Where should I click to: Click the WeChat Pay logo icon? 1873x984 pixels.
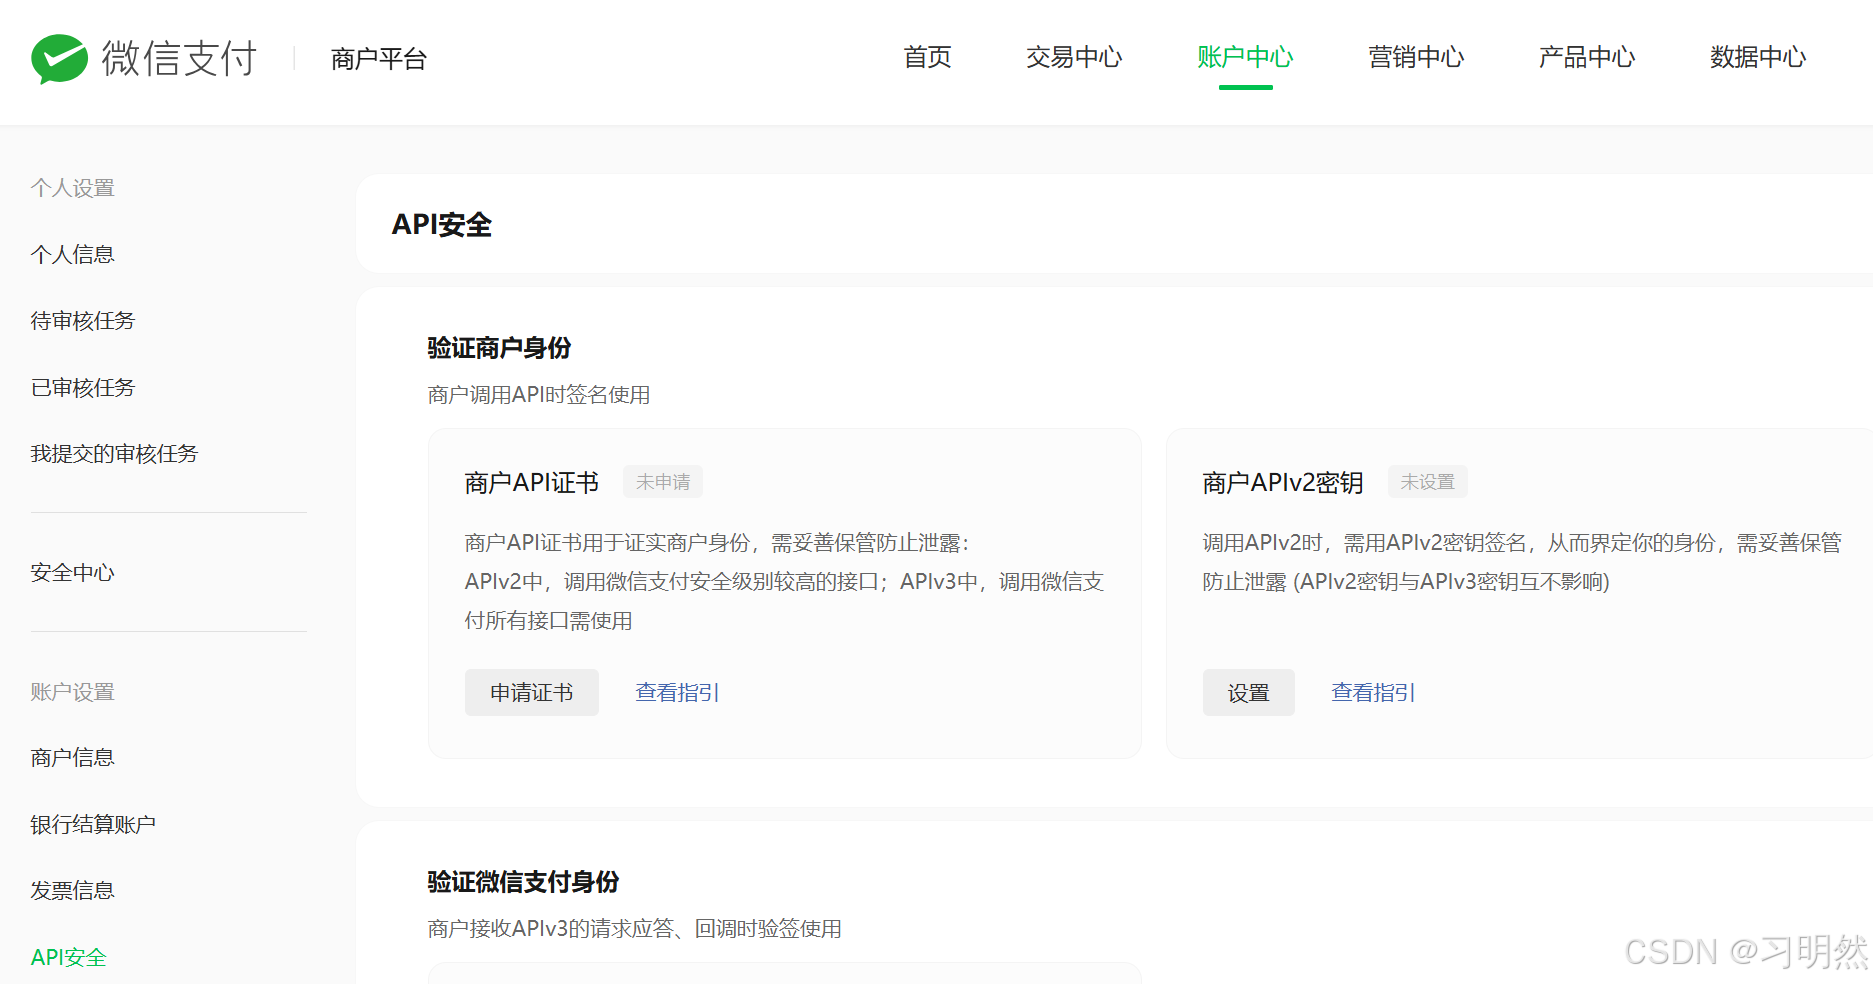coord(59,58)
